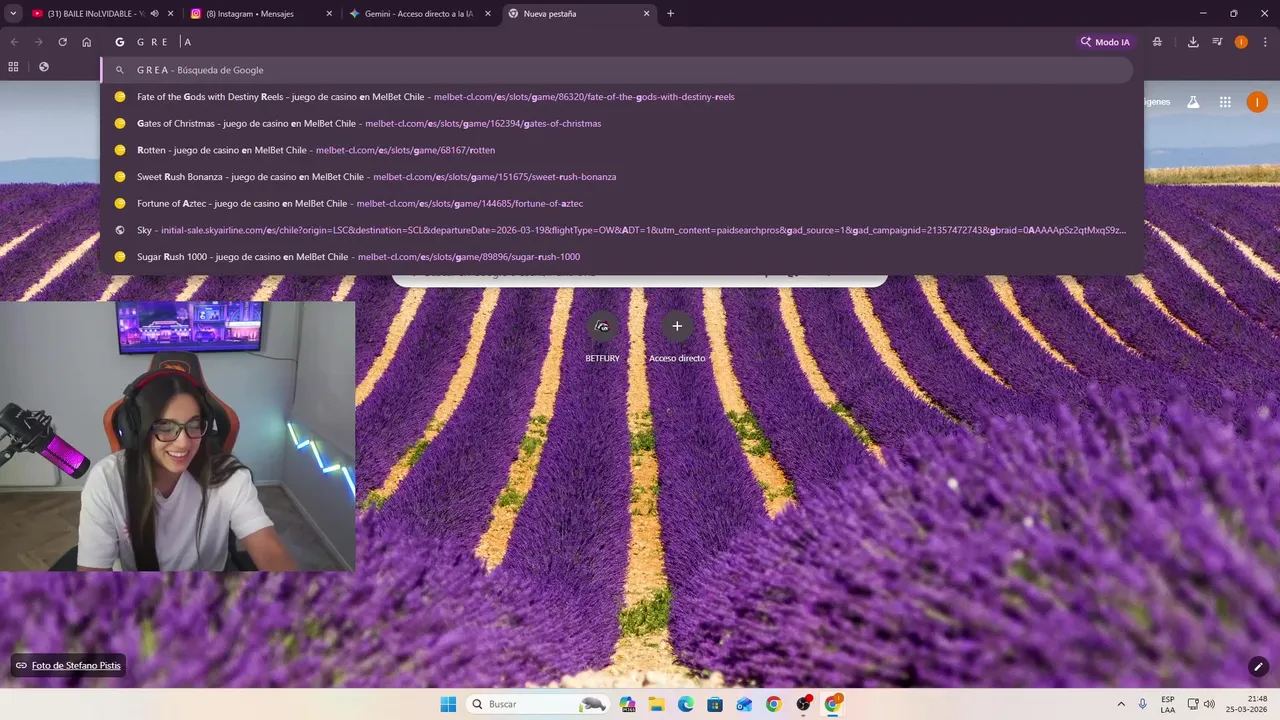Select Sky airline suggestion
Viewport: 1280px width, 720px height.
(x=618, y=230)
